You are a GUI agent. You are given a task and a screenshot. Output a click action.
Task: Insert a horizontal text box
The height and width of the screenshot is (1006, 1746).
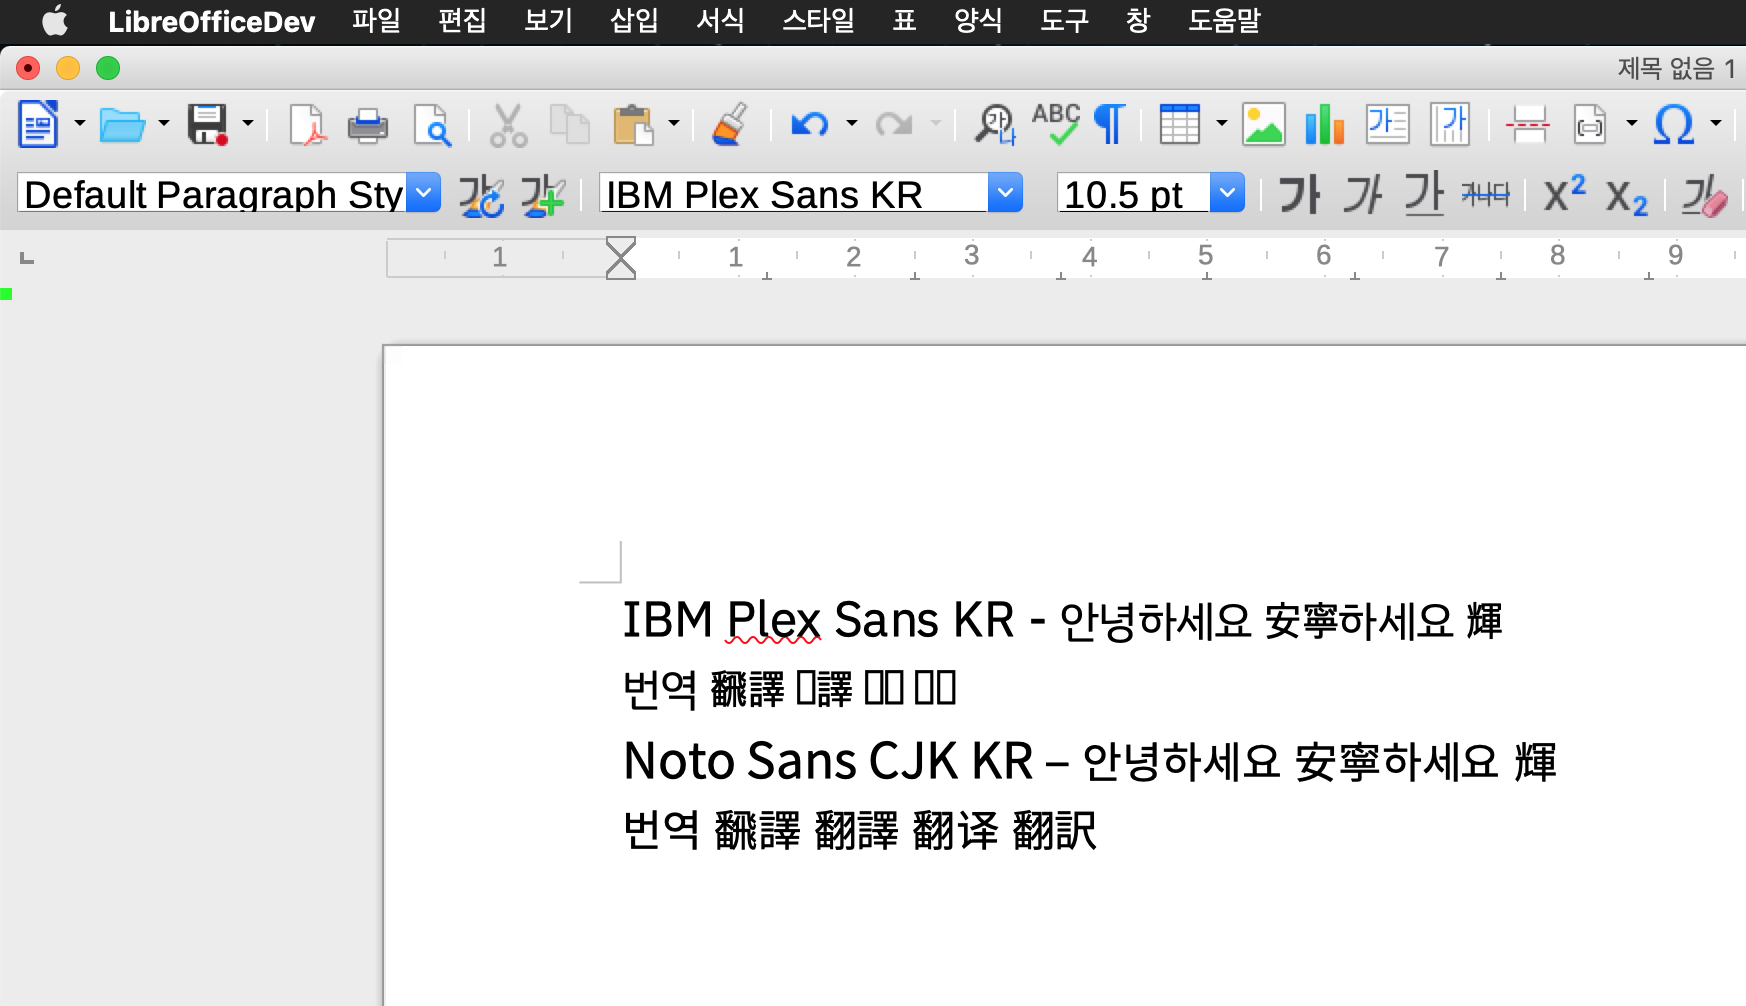[1388, 124]
